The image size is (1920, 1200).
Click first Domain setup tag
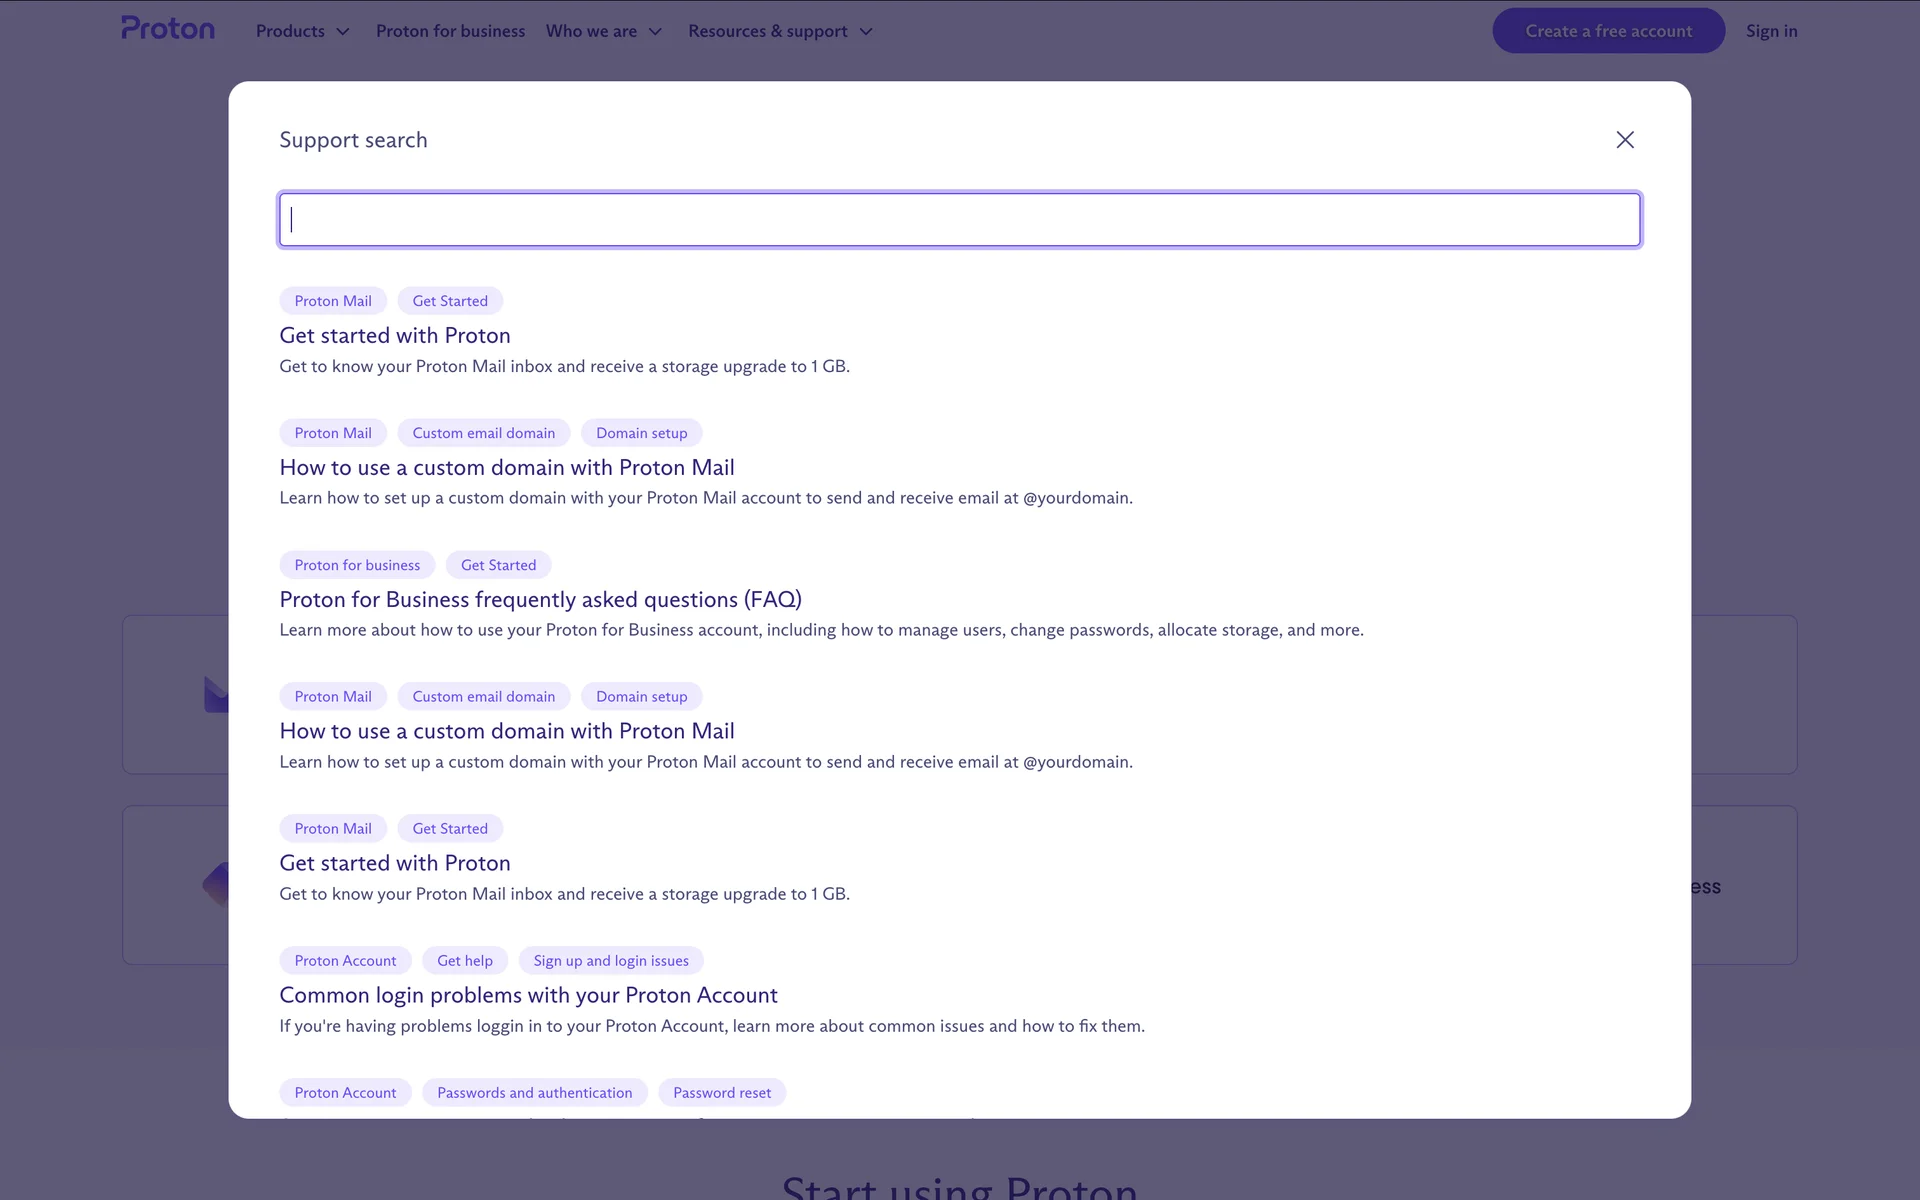click(641, 433)
